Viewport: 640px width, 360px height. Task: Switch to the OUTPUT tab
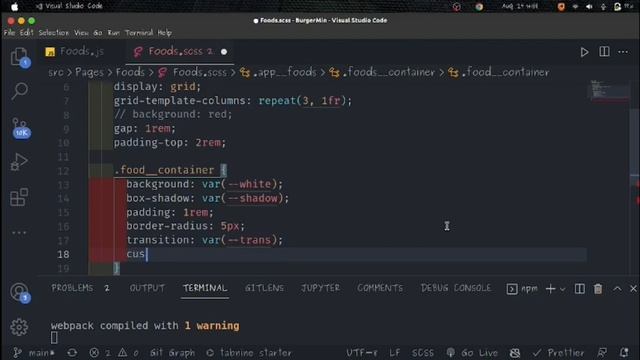[147, 288]
